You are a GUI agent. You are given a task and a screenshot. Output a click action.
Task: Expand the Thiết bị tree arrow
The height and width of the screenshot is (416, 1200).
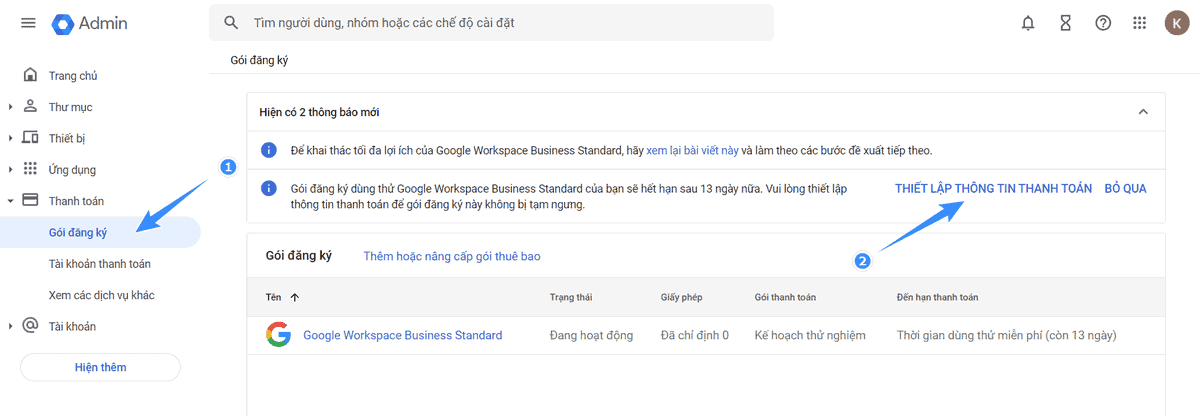click(x=10, y=138)
